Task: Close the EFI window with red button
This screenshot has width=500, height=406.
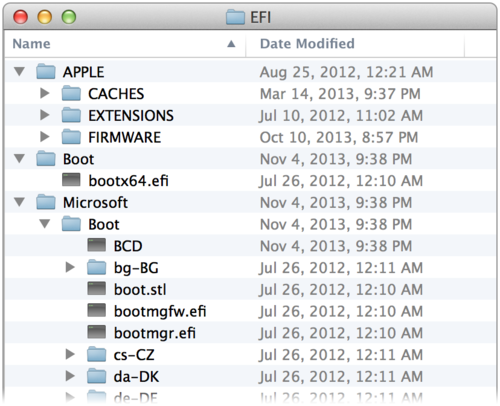Action: tap(20, 17)
